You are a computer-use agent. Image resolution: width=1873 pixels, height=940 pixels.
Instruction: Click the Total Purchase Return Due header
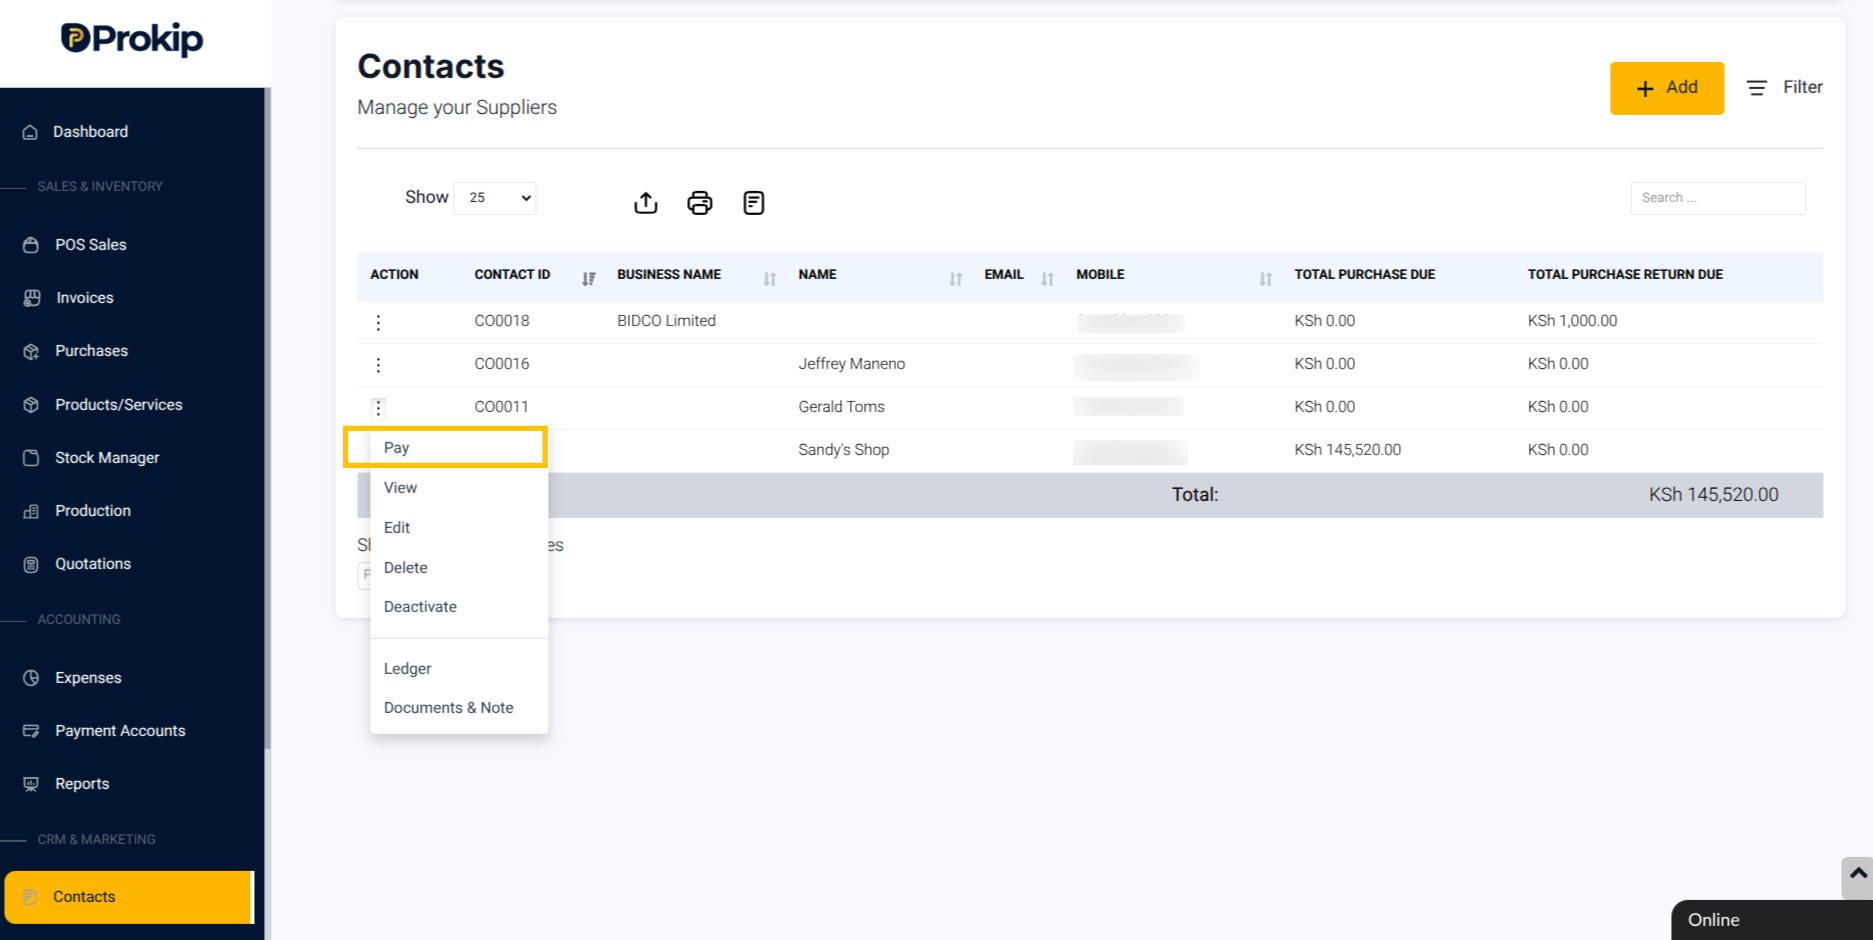[x=1625, y=275]
